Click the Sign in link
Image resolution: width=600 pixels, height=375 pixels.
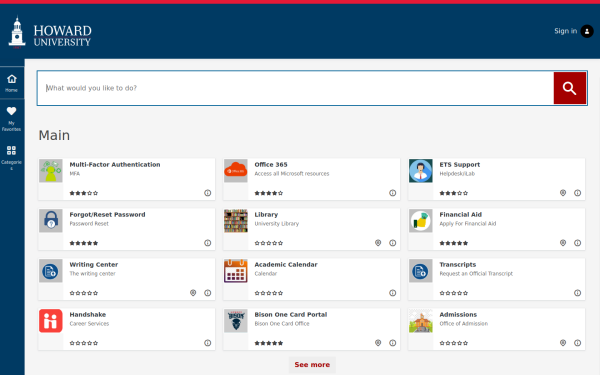(x=565, y=31)
